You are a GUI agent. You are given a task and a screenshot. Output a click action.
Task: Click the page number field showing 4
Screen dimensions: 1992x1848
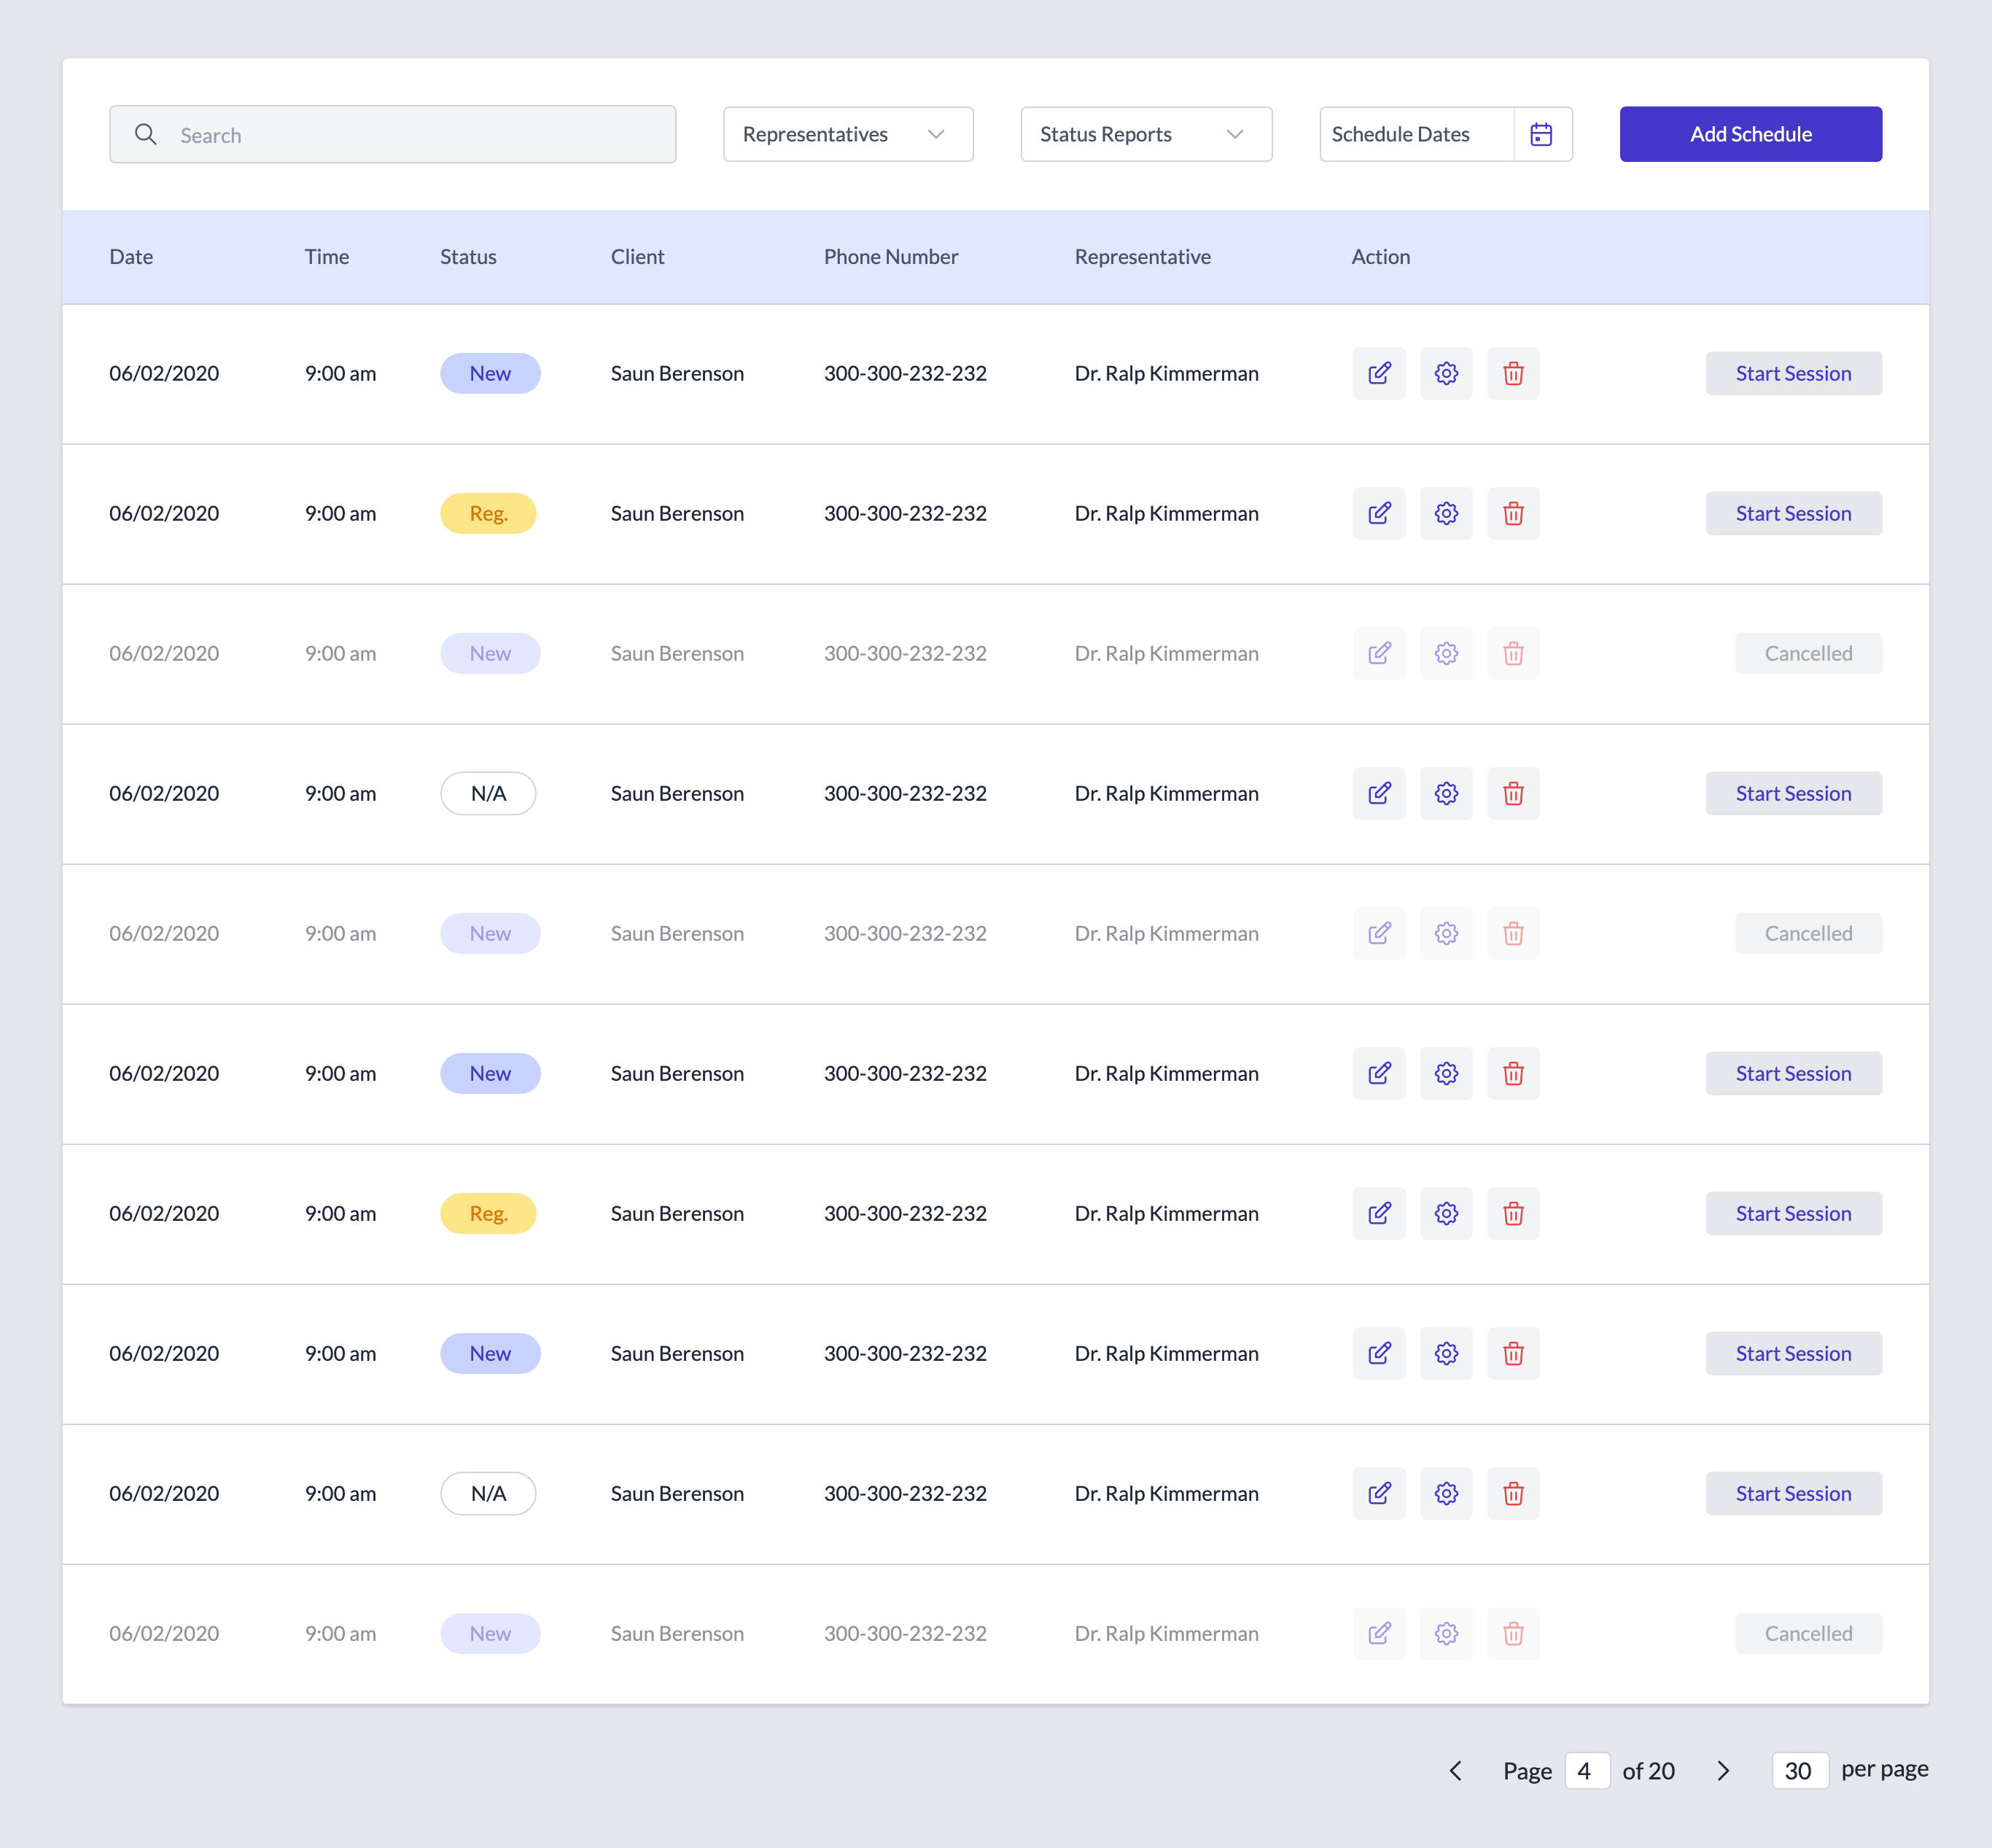click(1586, 1771)
